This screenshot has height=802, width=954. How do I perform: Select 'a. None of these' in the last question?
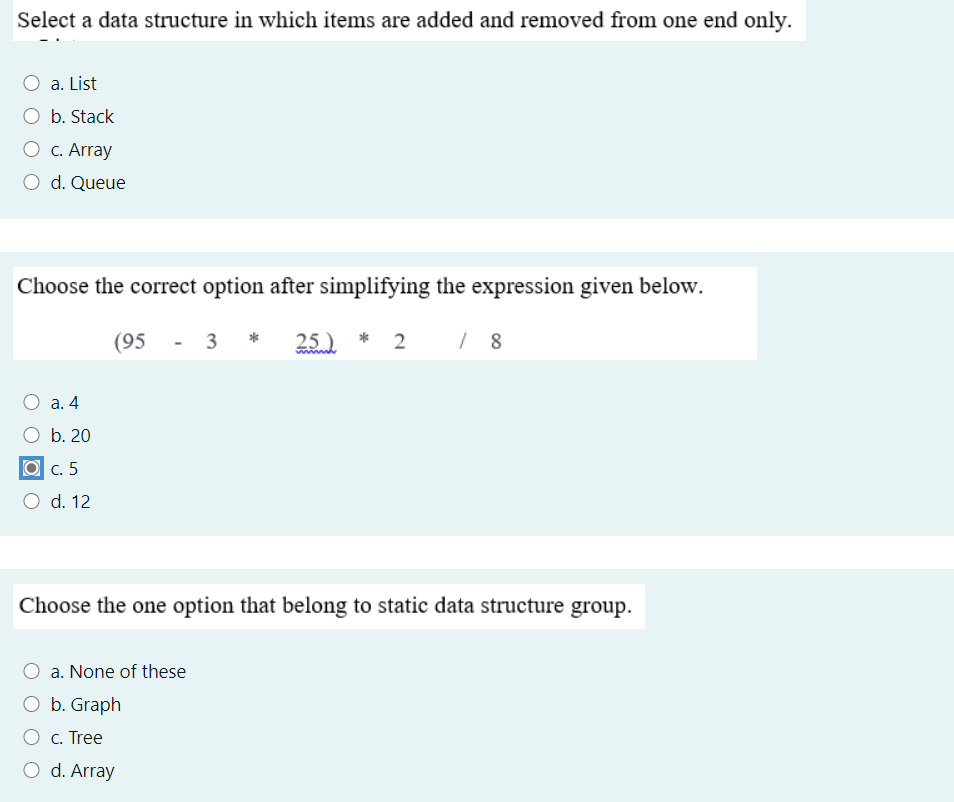(31, 670)
